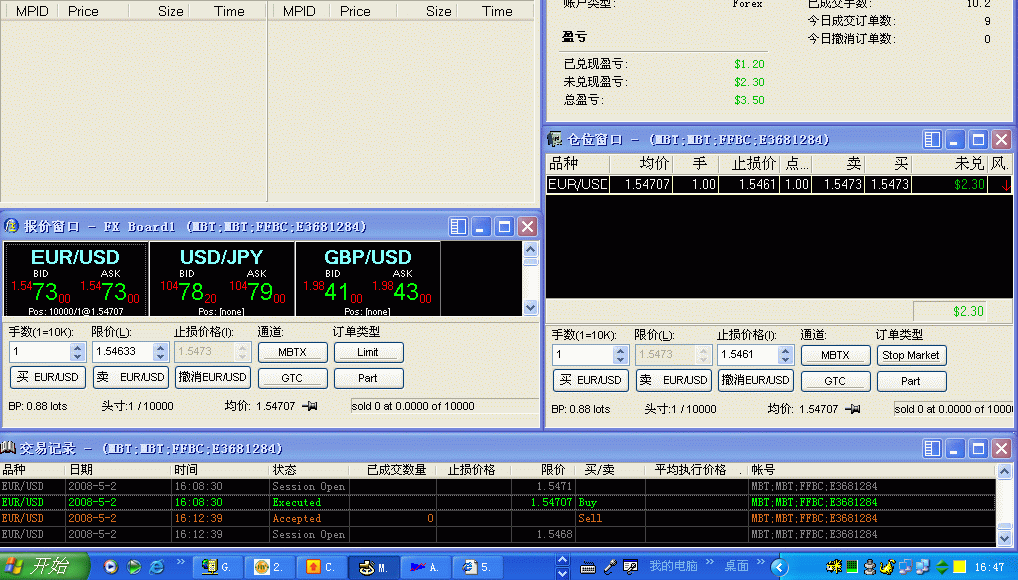The image size is (1018, 580).
Task: Click the red down arrow in the EUR/USD position row
Action: [1006, 184]
